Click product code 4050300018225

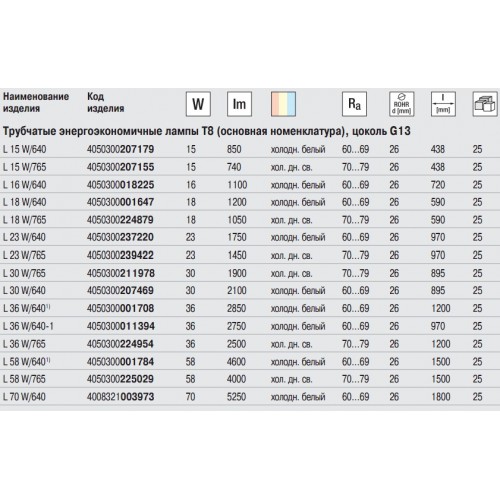click(121, 185)
